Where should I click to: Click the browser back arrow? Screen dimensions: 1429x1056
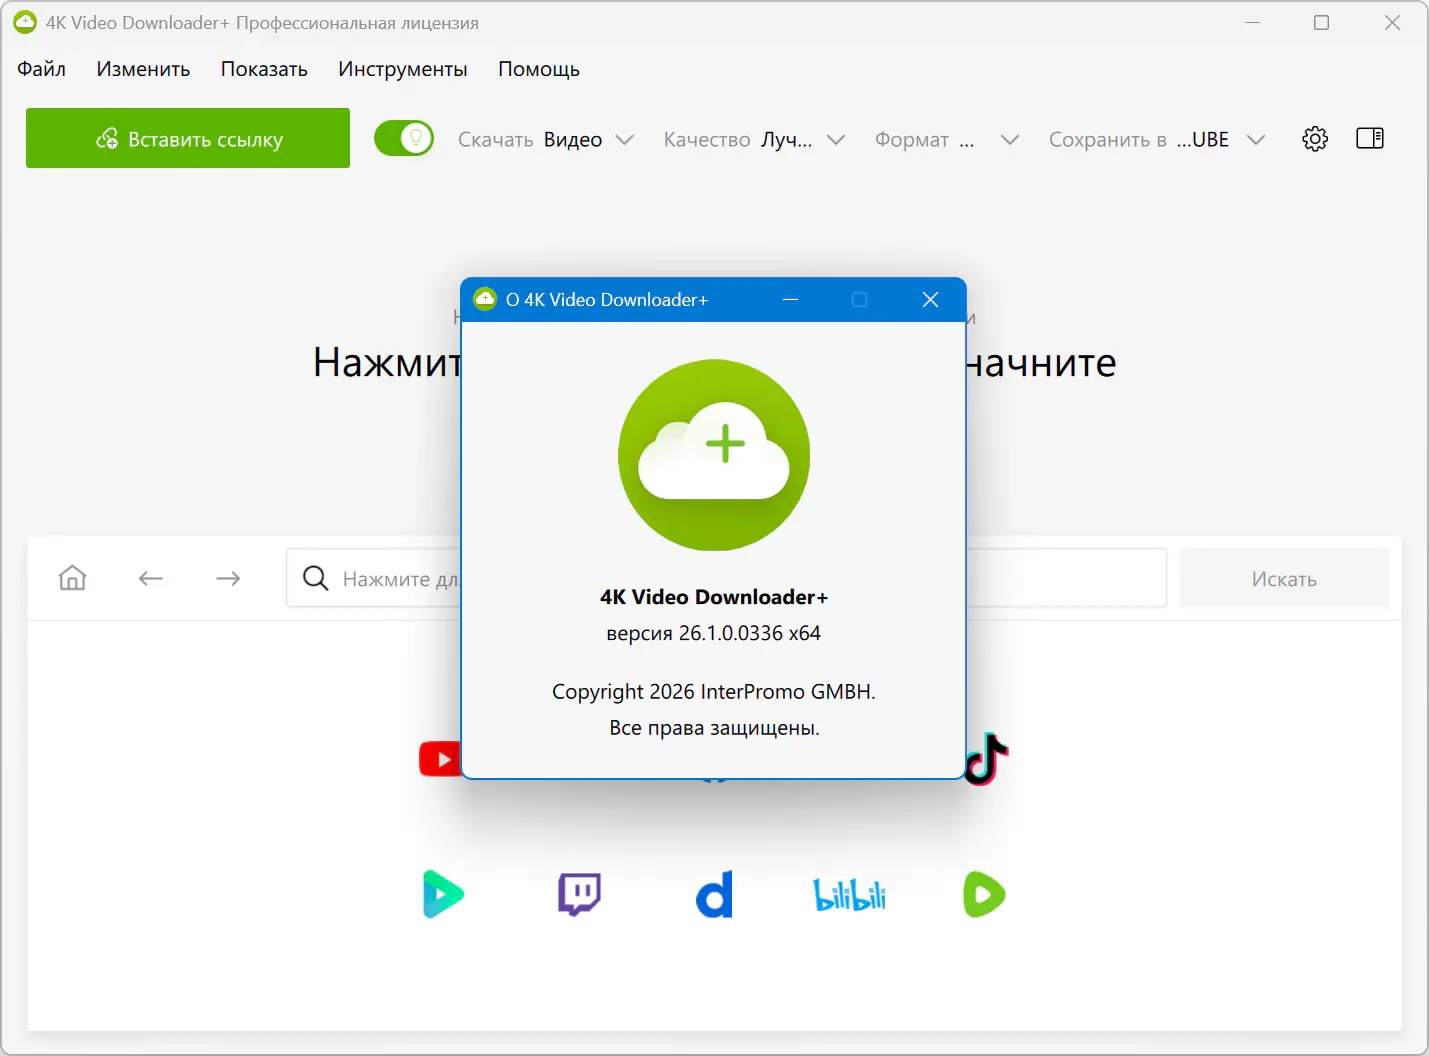(151, 578)
